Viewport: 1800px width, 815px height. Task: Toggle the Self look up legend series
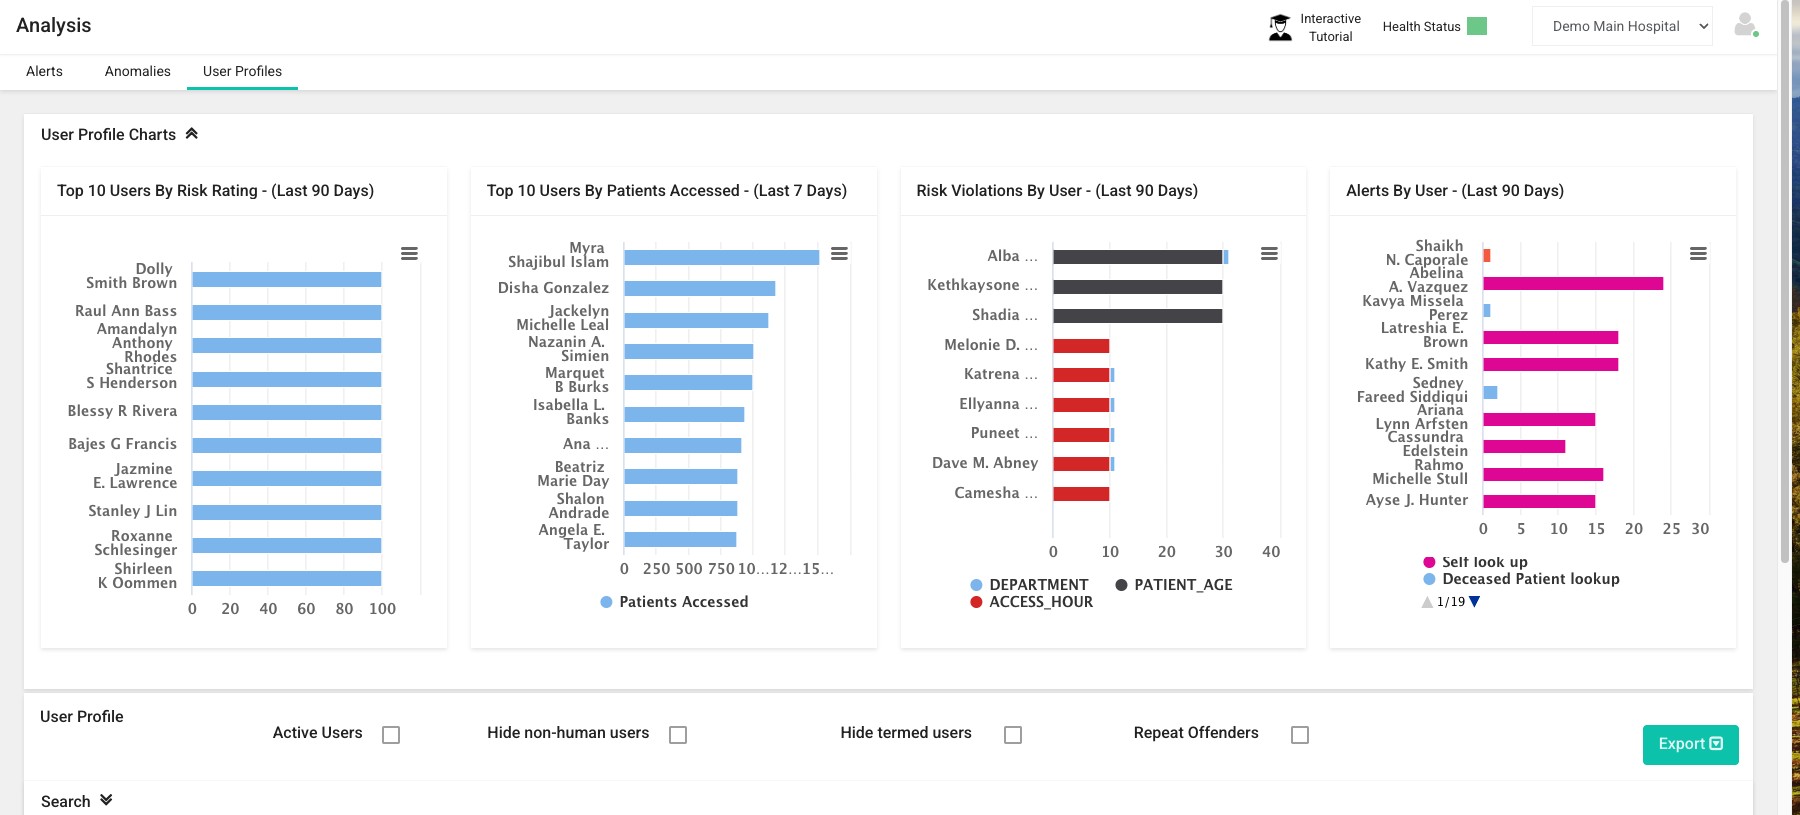[x=1476, y=562]
